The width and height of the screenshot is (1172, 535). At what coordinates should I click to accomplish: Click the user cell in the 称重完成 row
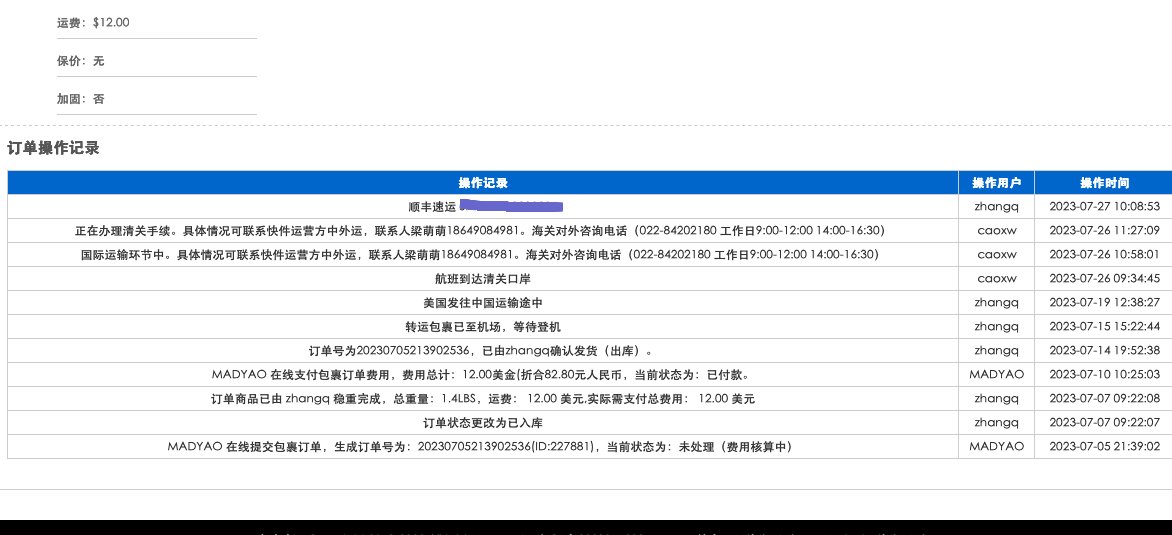click(996, 398)
